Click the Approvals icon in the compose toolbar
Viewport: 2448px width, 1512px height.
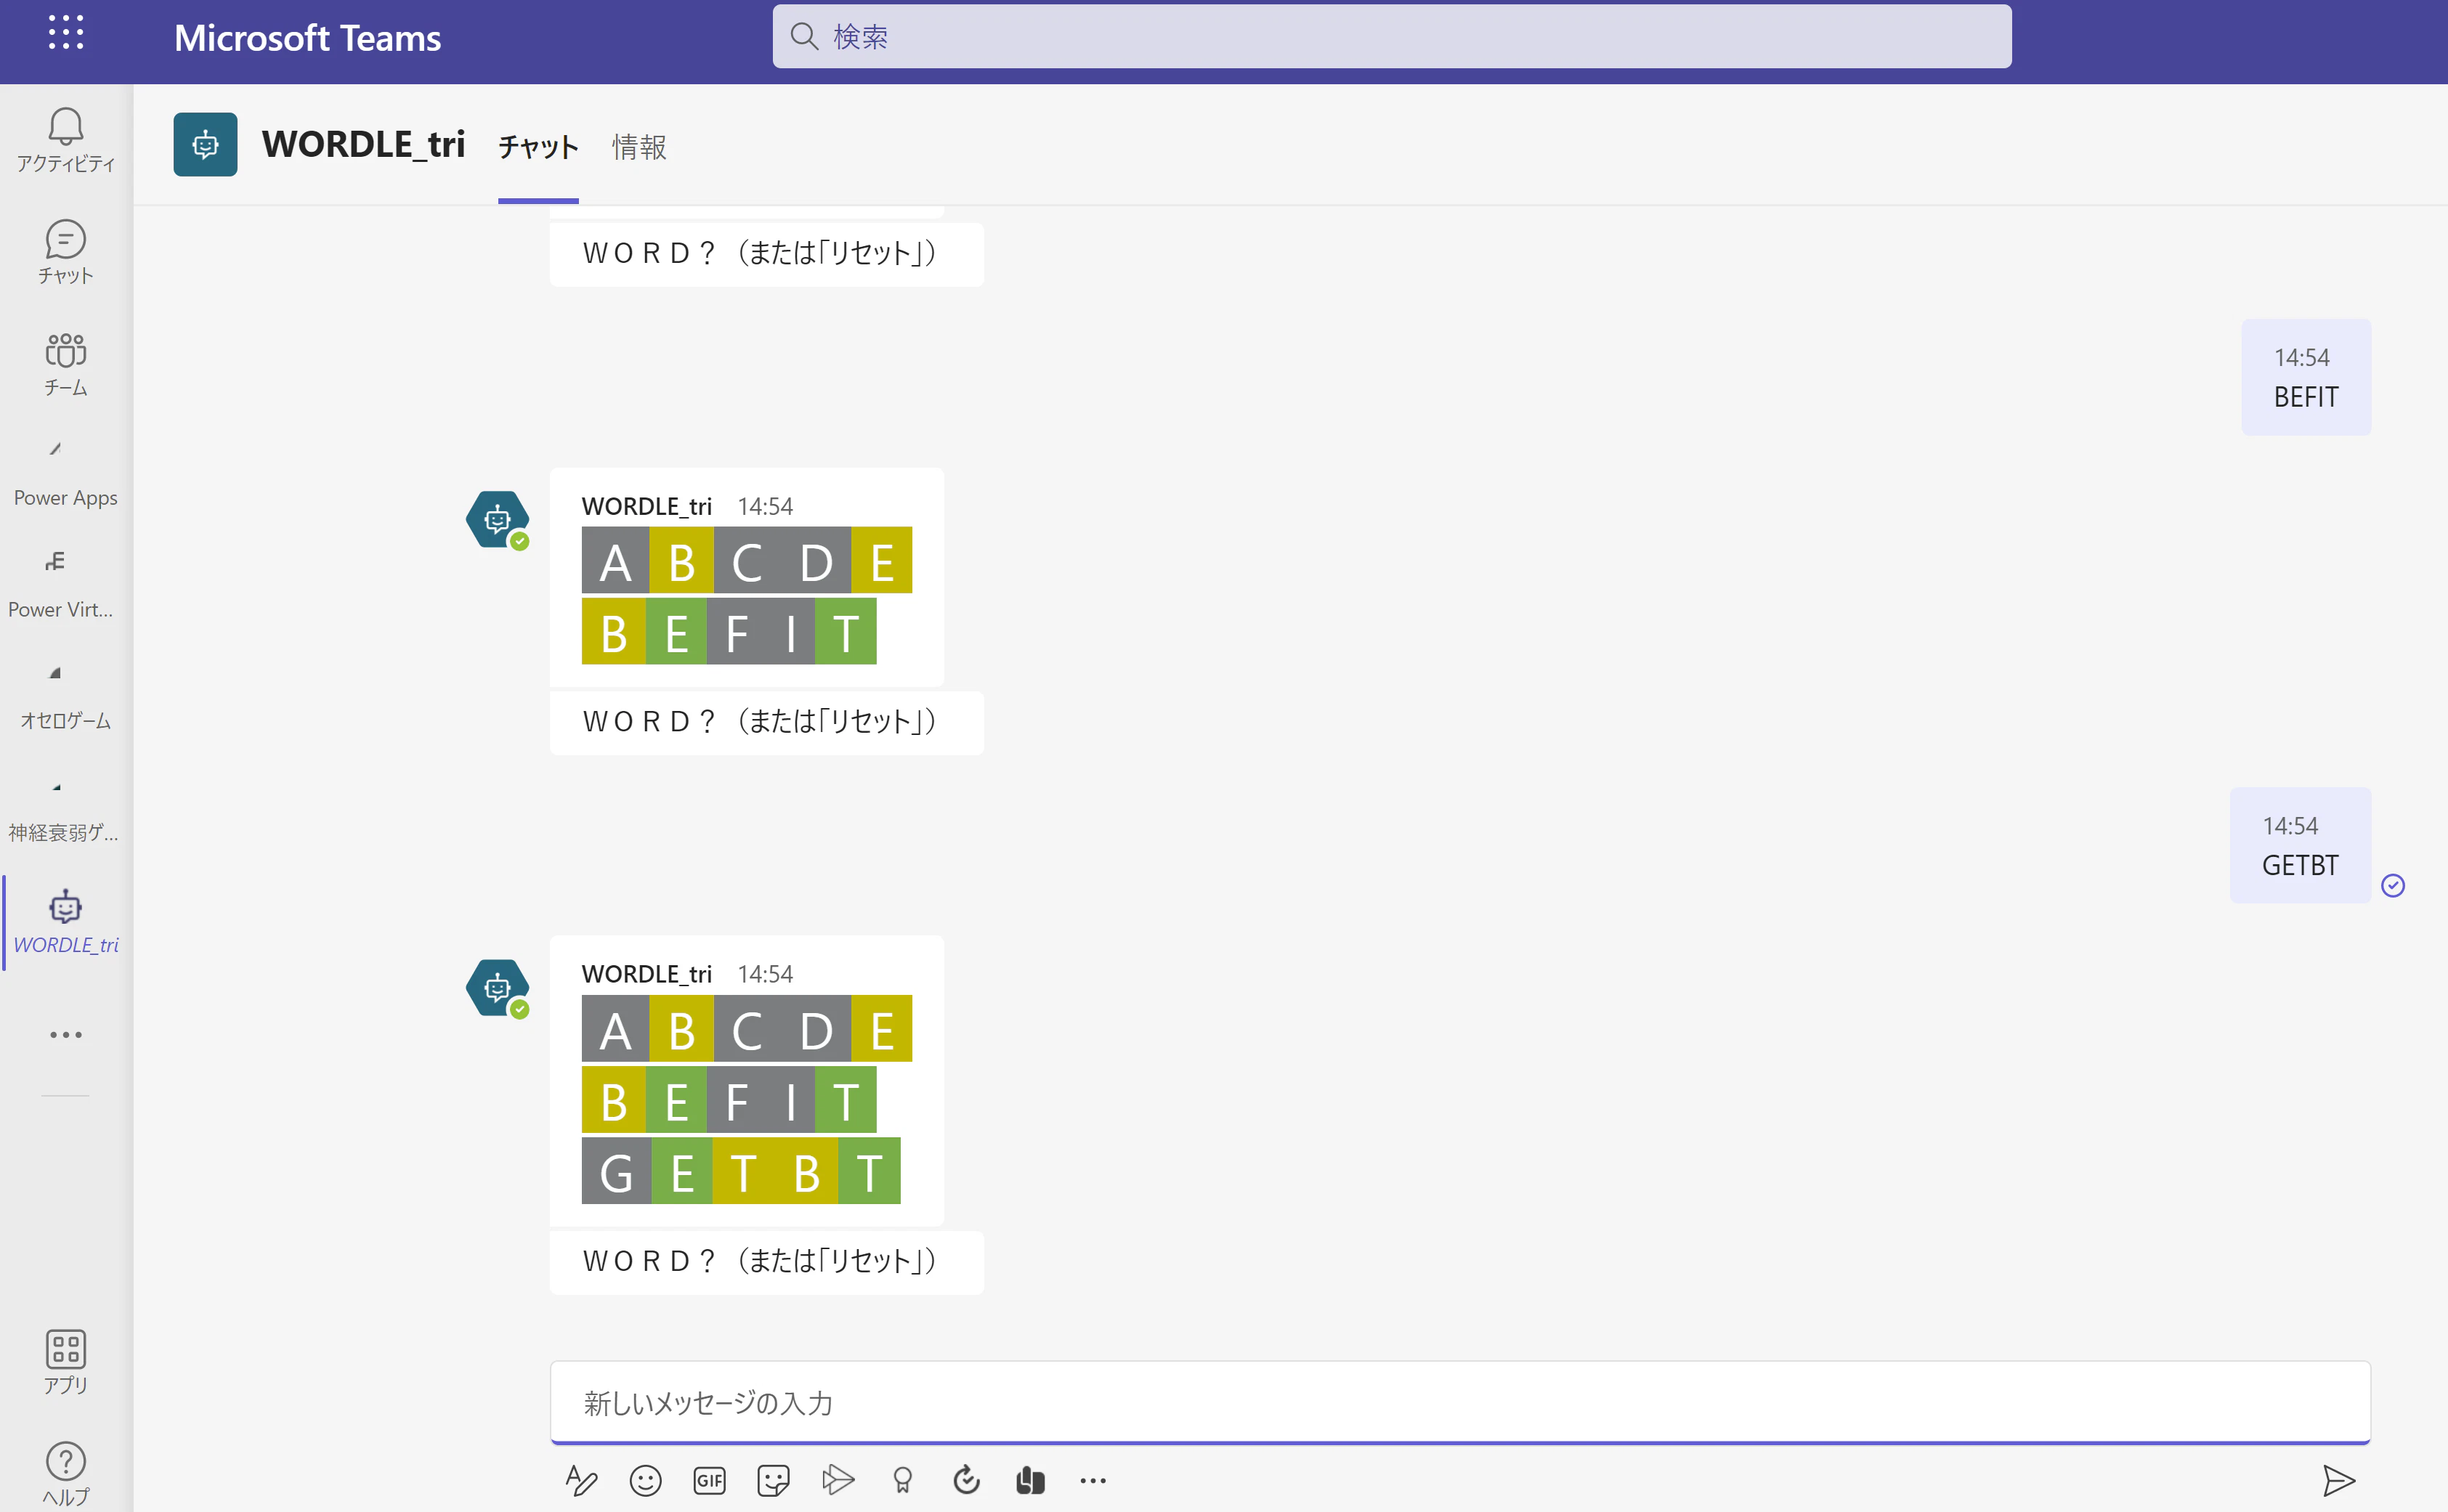coord(966,1480)
